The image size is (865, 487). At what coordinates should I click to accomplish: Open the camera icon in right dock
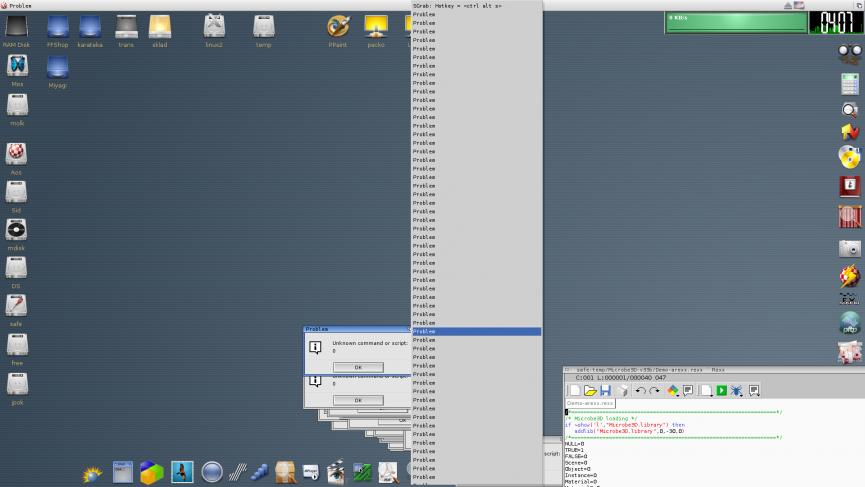click(850, 248)
